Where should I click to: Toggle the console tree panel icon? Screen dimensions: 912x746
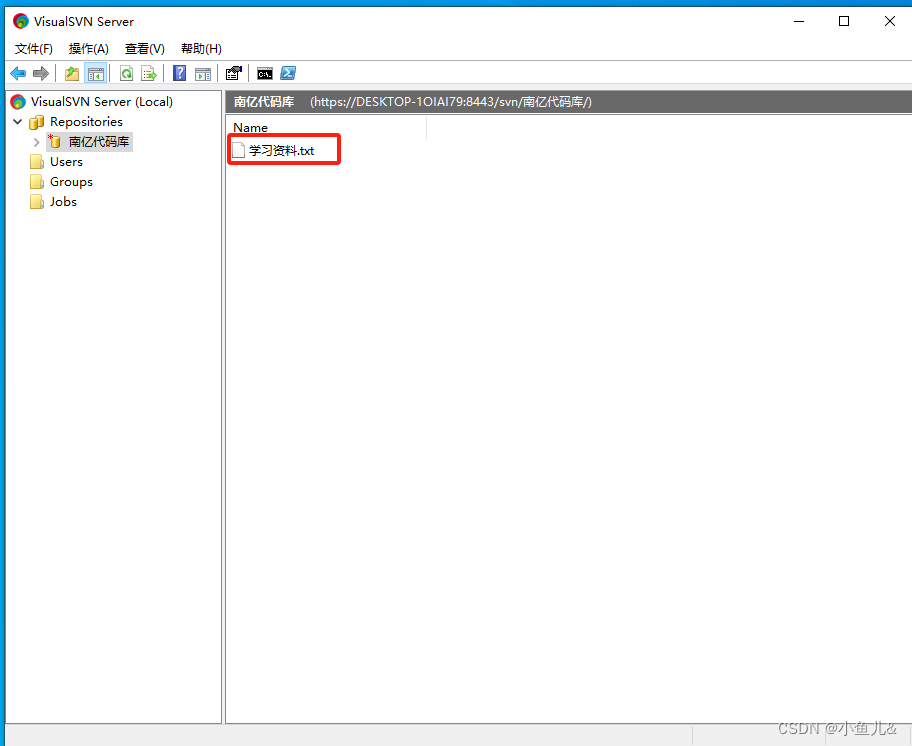point(96,73)
